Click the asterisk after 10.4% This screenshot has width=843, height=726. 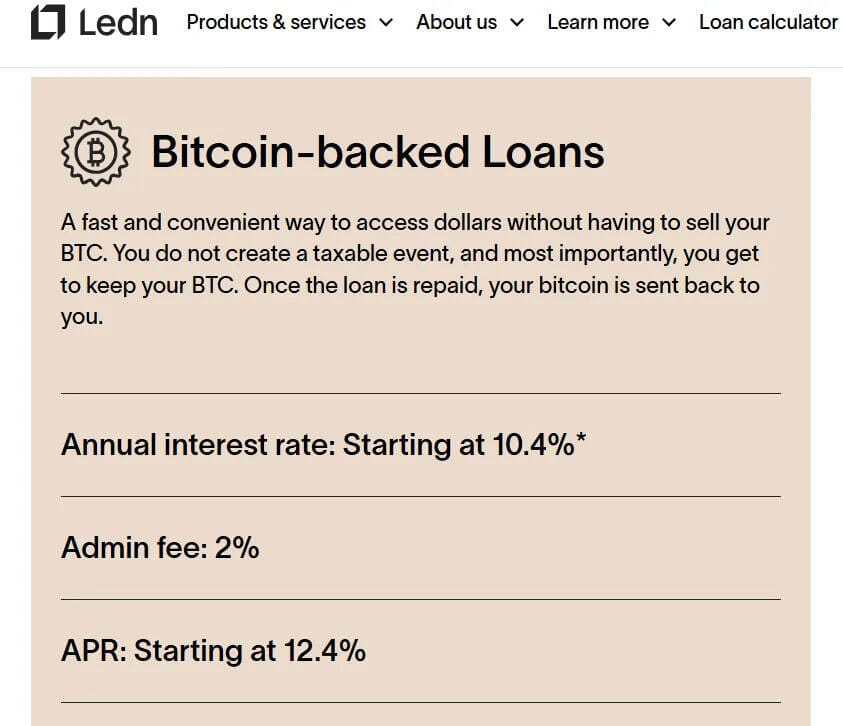(580, 438)
